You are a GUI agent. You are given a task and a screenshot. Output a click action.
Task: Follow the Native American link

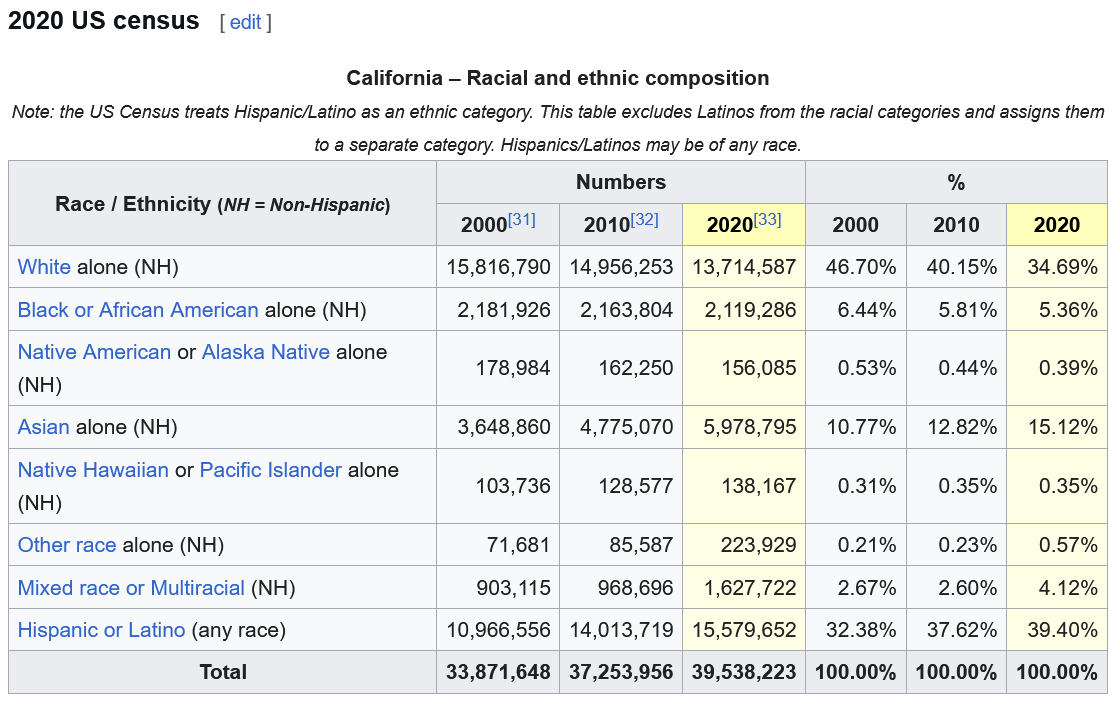click(x=94, y=352)
